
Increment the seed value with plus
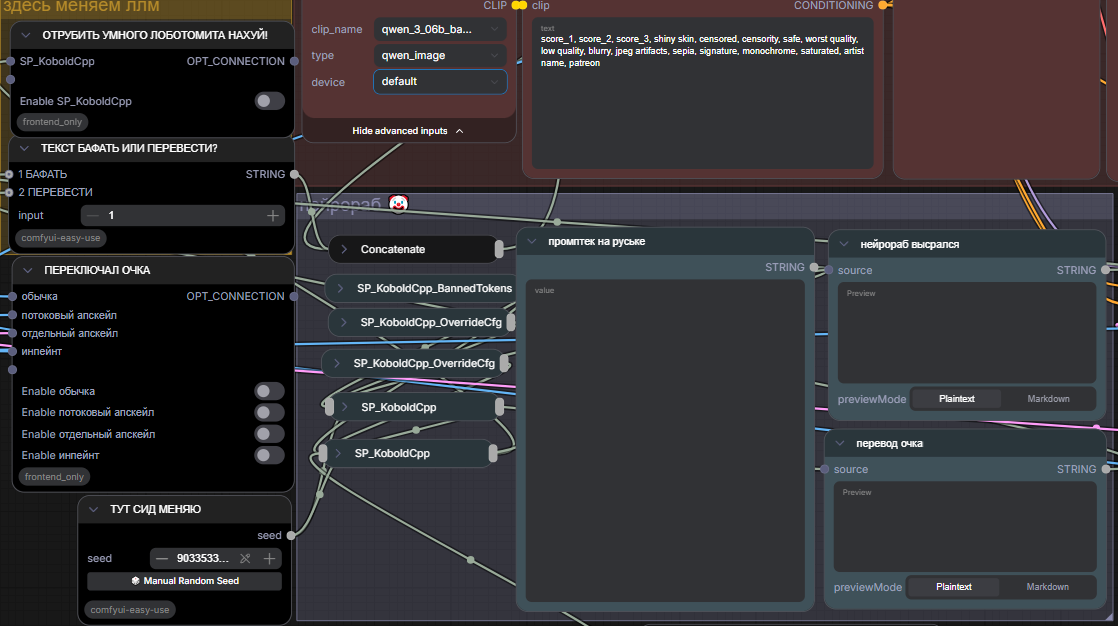point(270,558)
